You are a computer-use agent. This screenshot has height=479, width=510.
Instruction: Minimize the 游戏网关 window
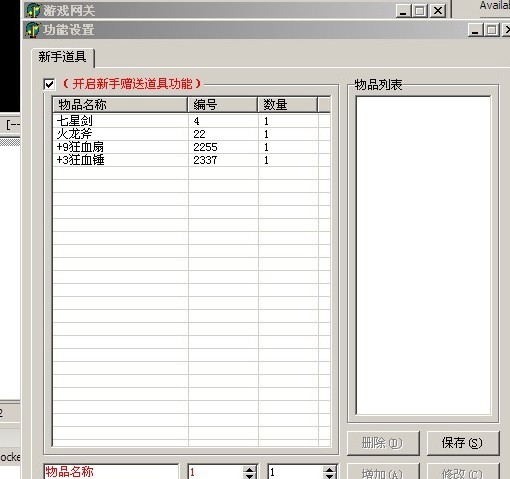point(403,11)
